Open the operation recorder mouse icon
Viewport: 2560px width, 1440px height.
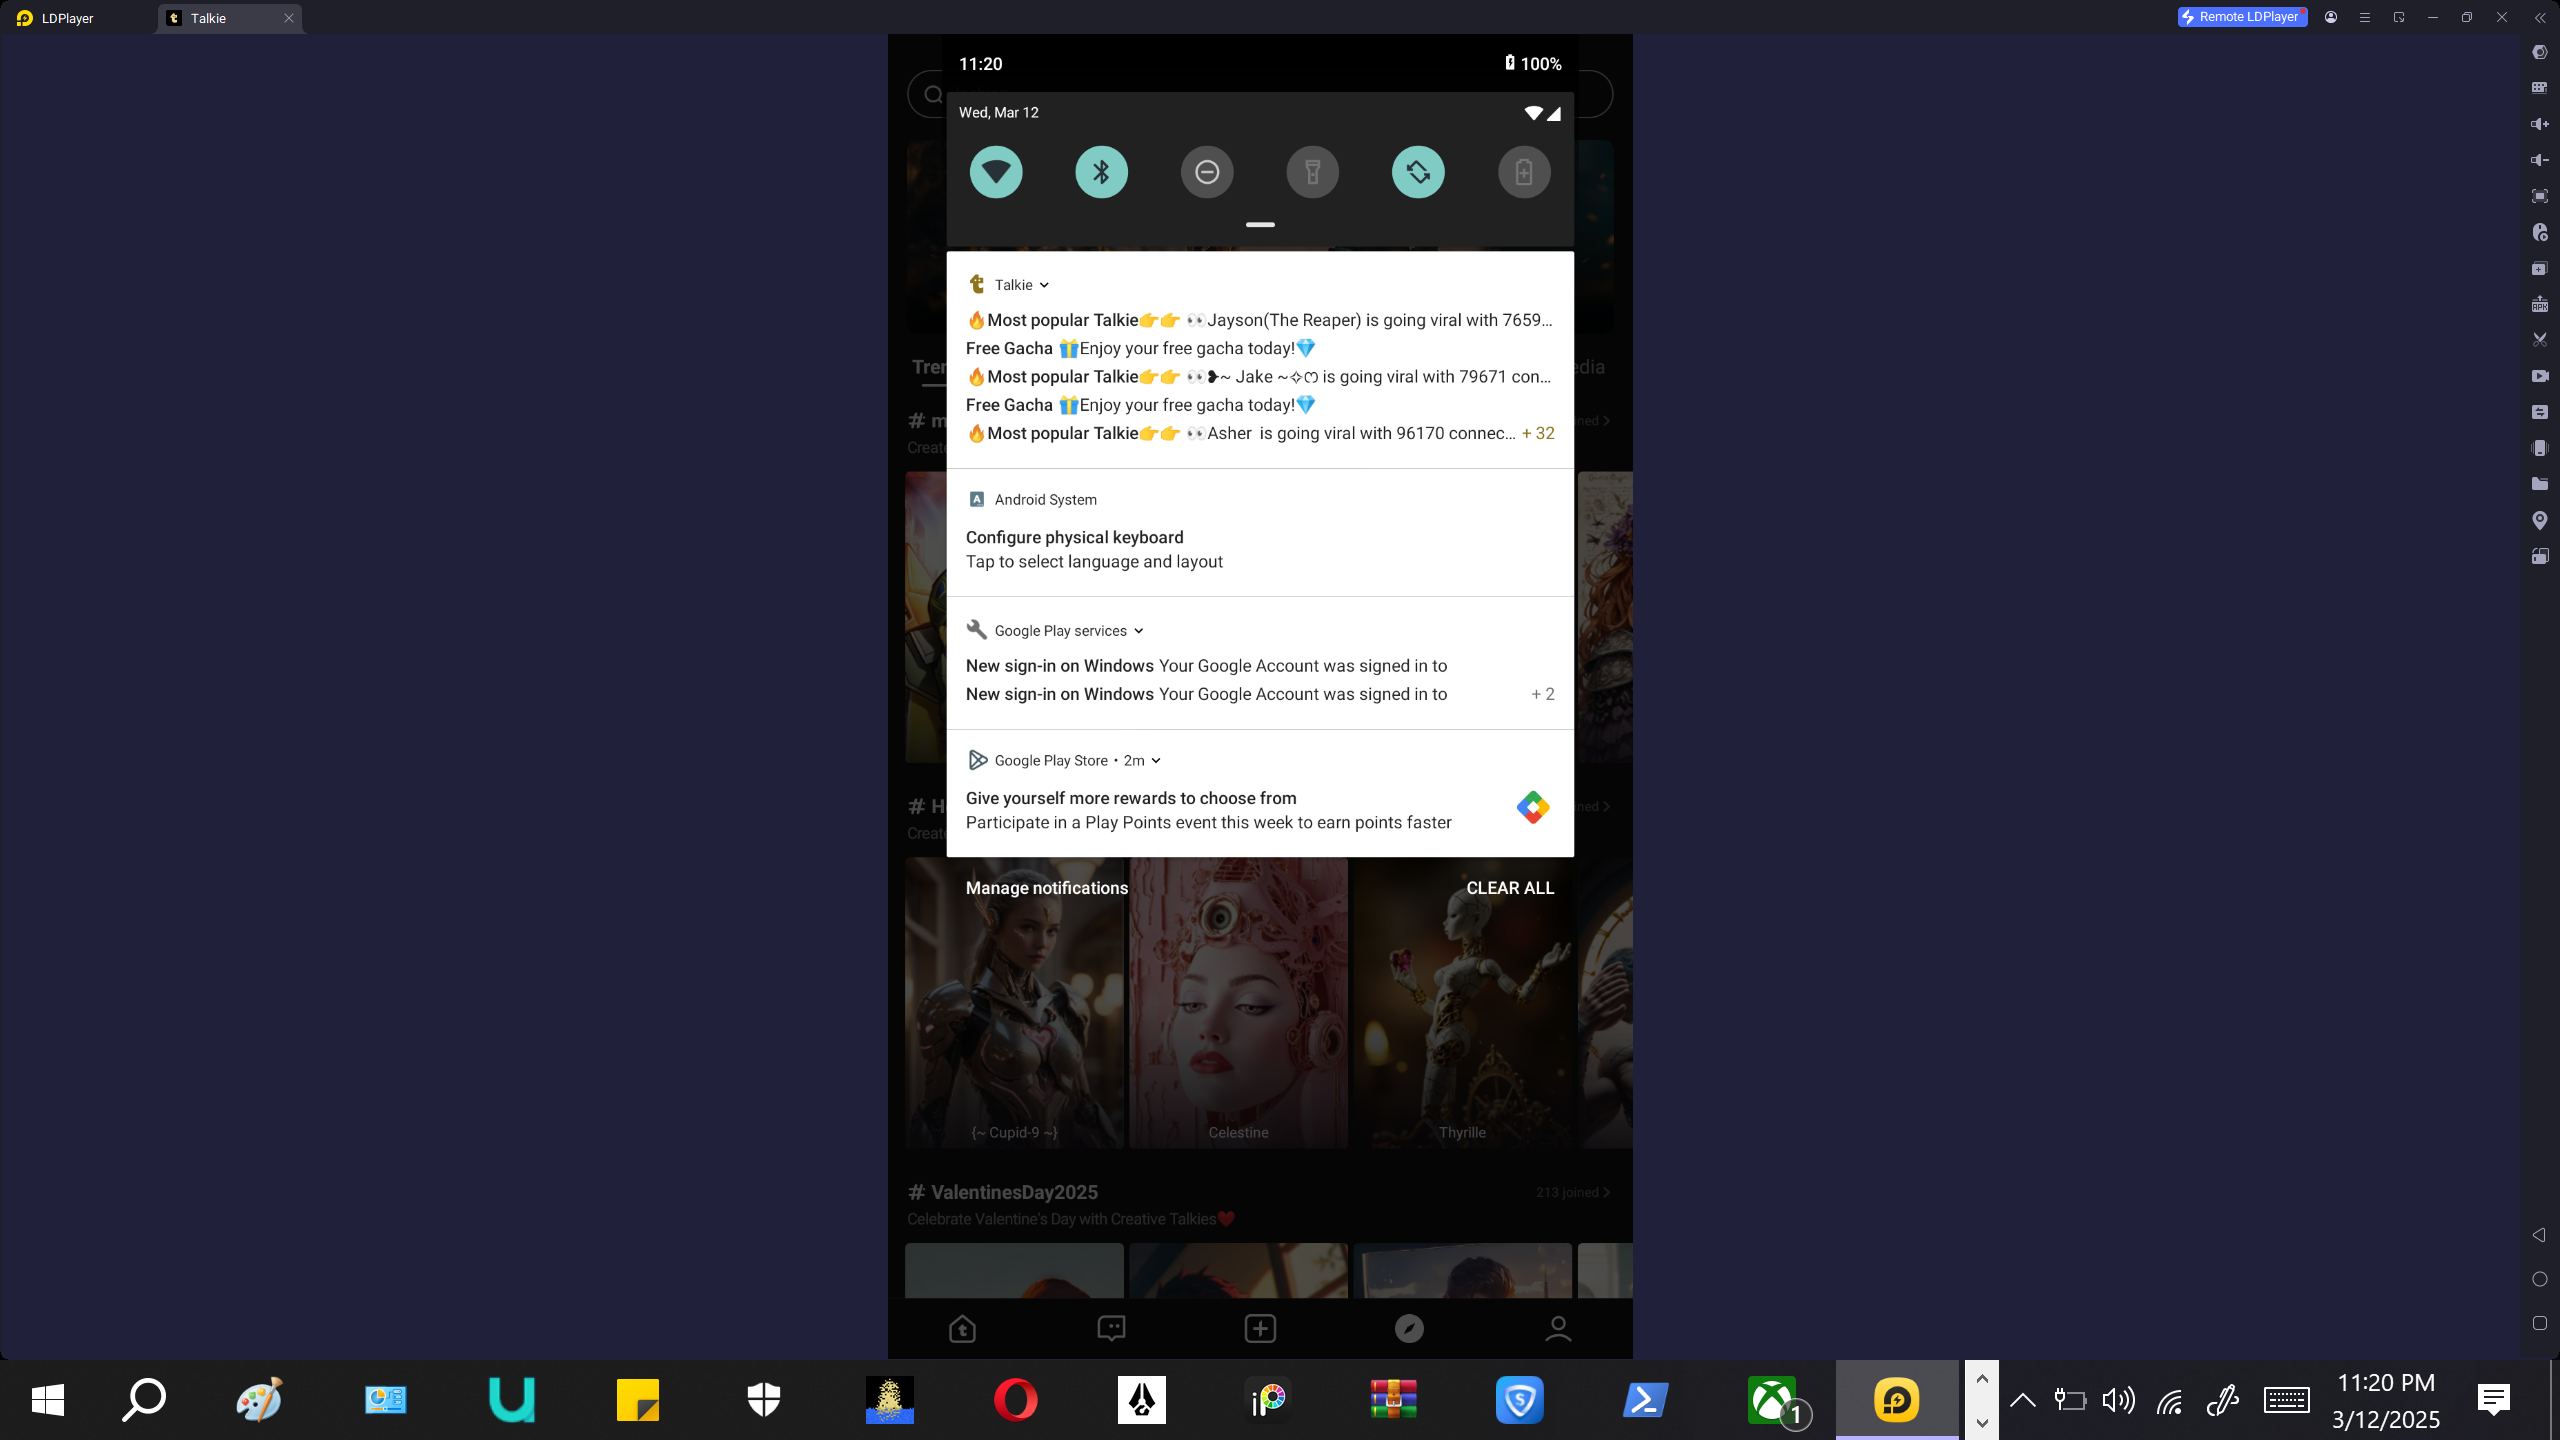point(2539,232)
